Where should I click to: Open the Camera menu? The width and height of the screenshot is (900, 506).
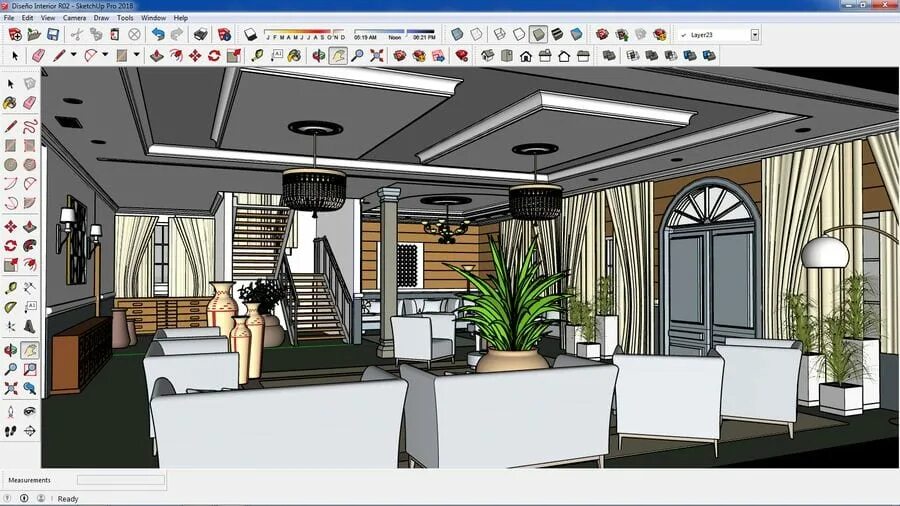[x=74, y=18]
